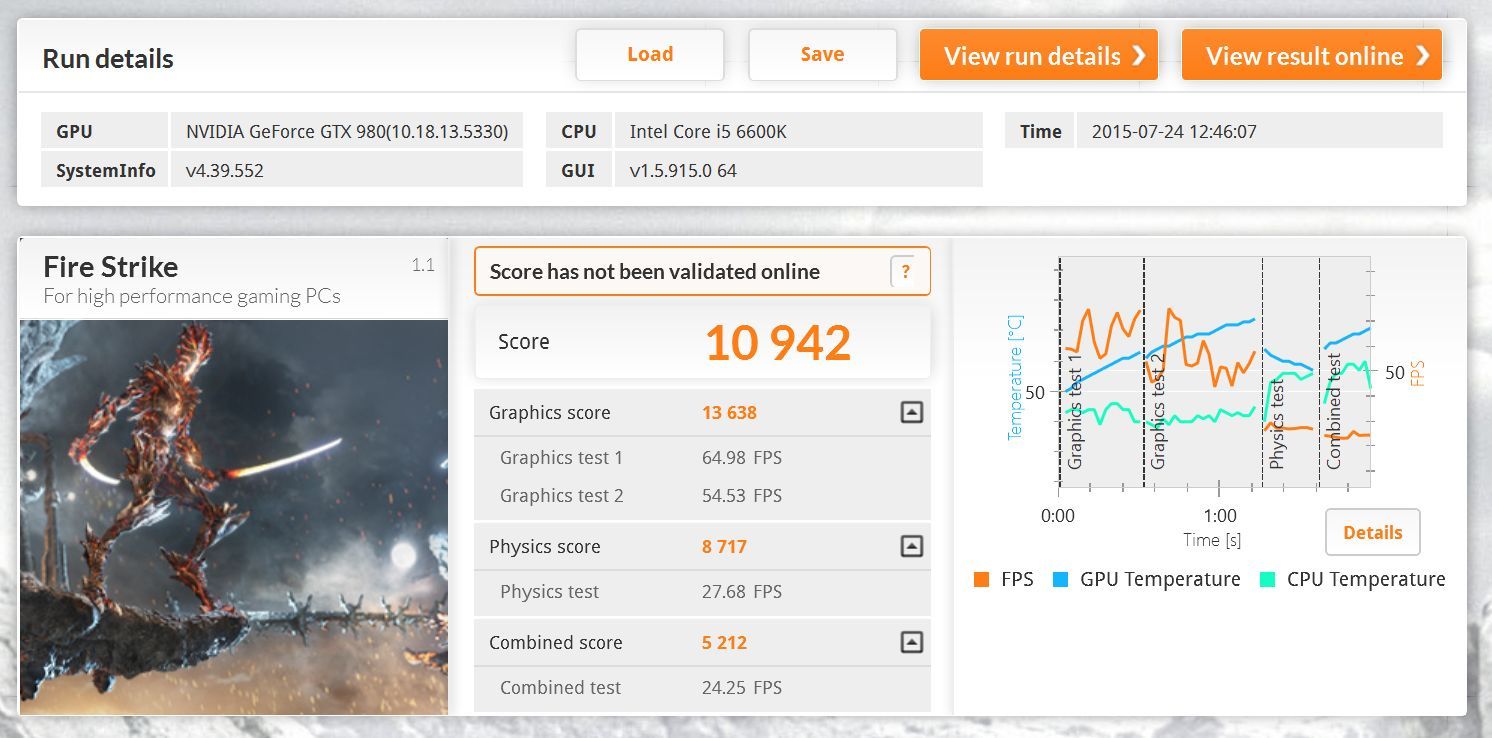
Task: Click the Load button
Action: 650,55
